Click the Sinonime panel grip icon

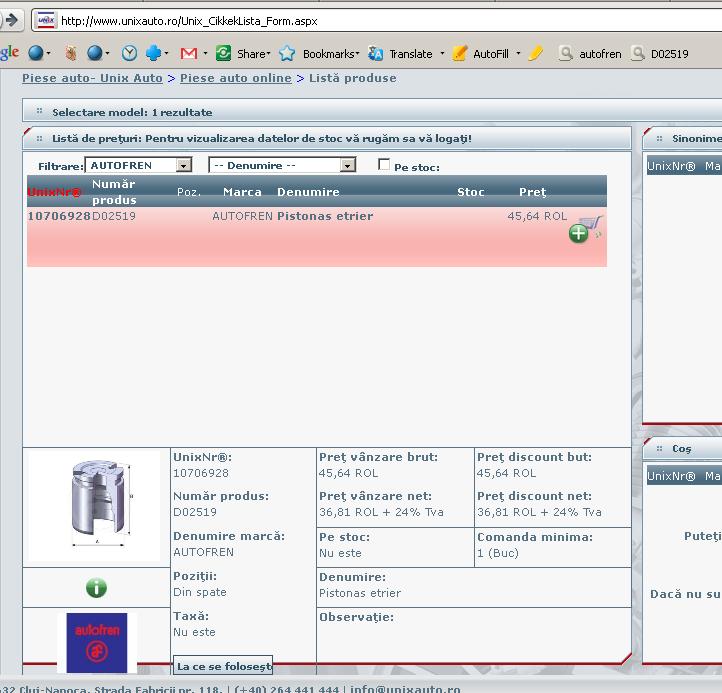tap(659, 138)
